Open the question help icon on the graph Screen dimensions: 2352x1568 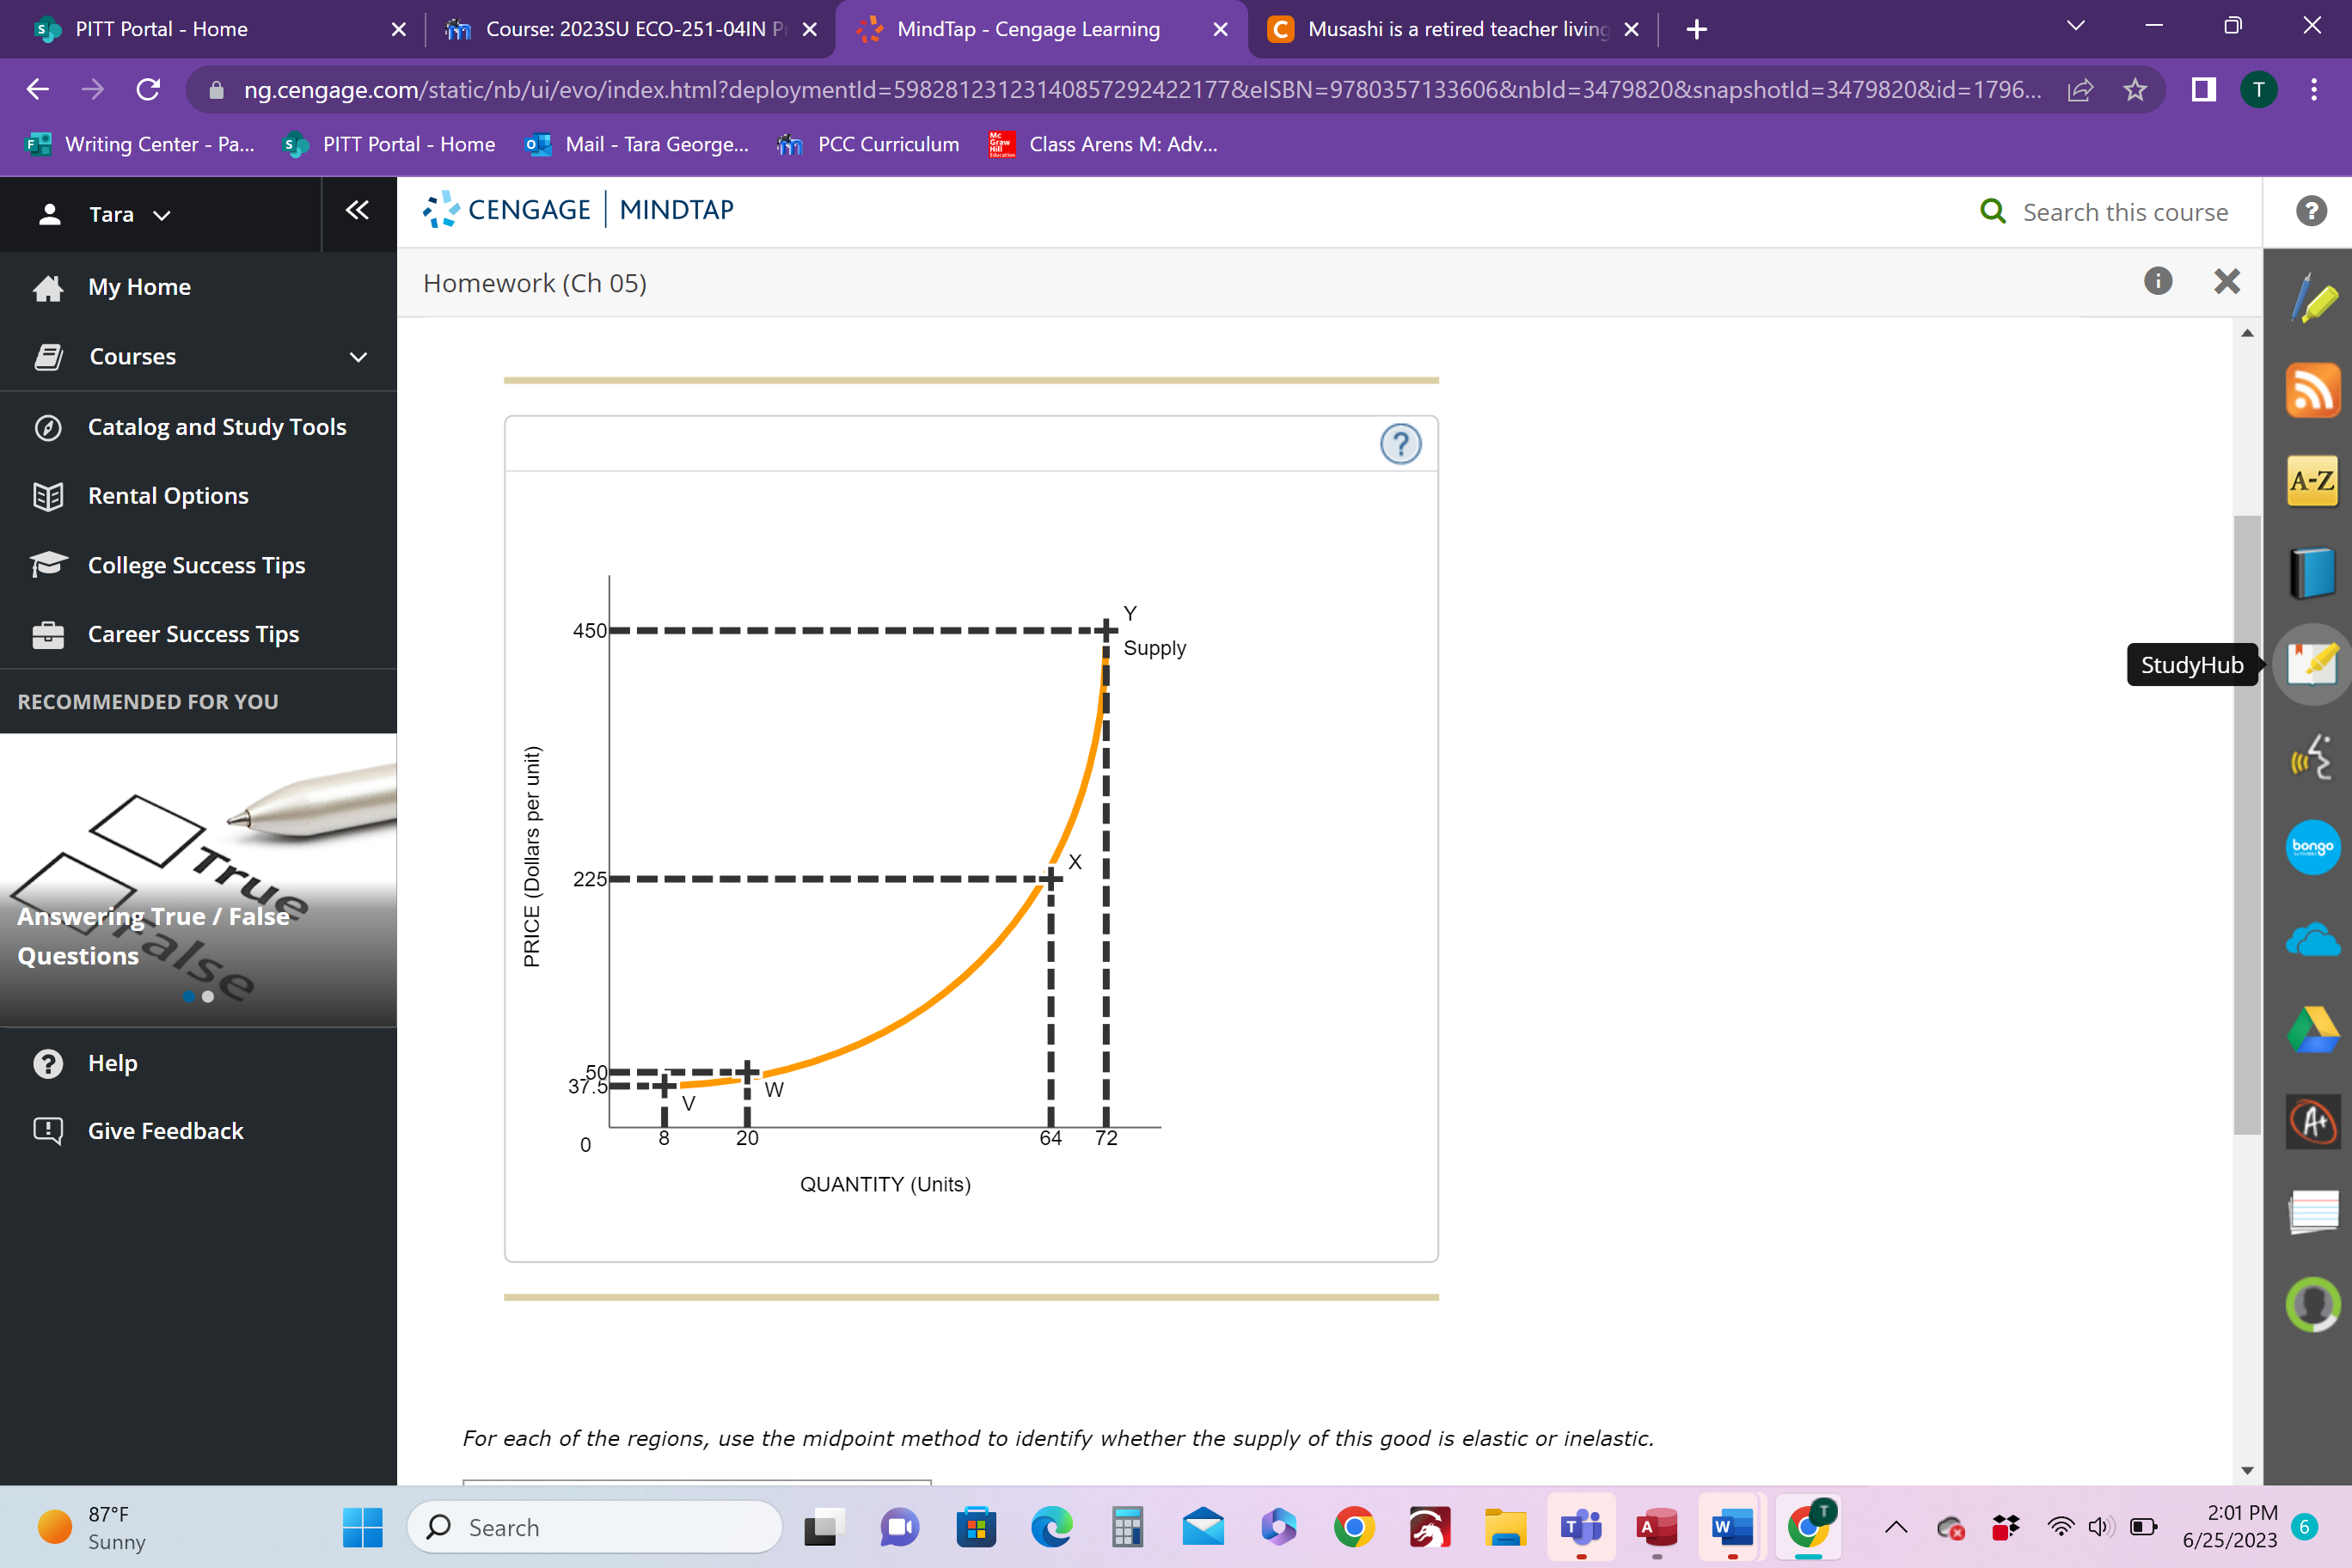click(x=1399, y=443)
